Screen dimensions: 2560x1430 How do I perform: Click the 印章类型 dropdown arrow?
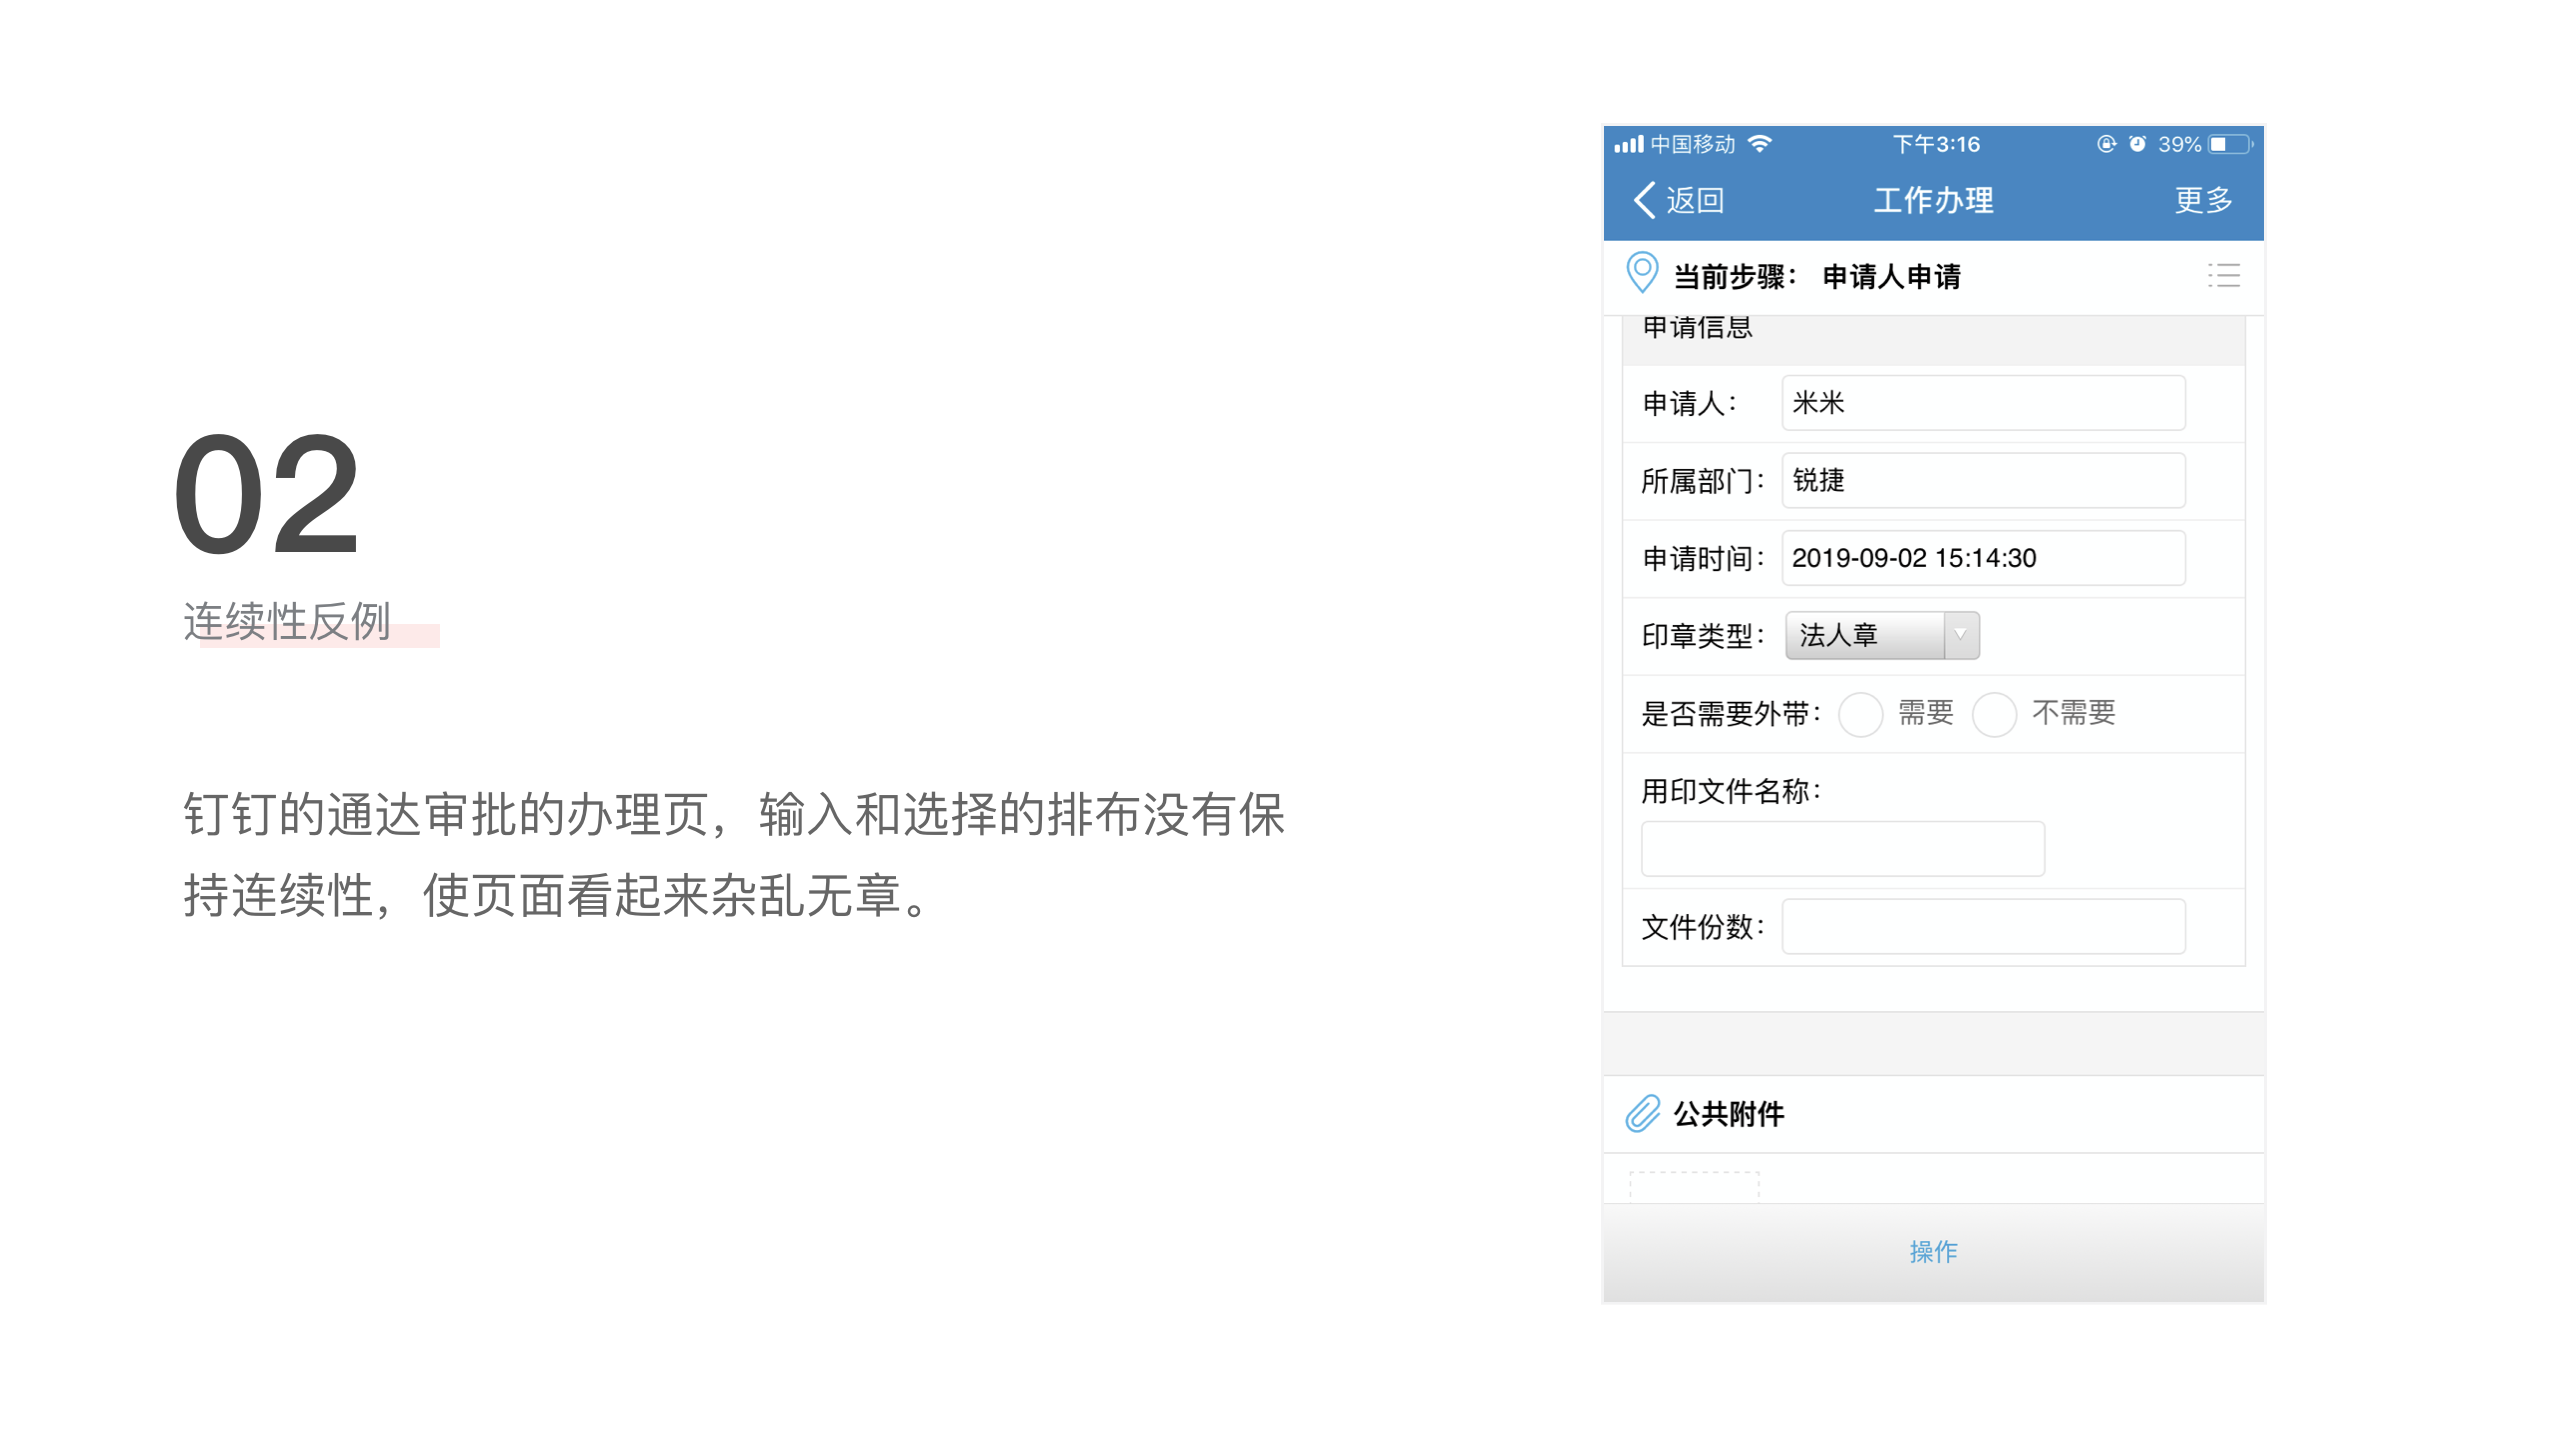(x=1960, y=635)
